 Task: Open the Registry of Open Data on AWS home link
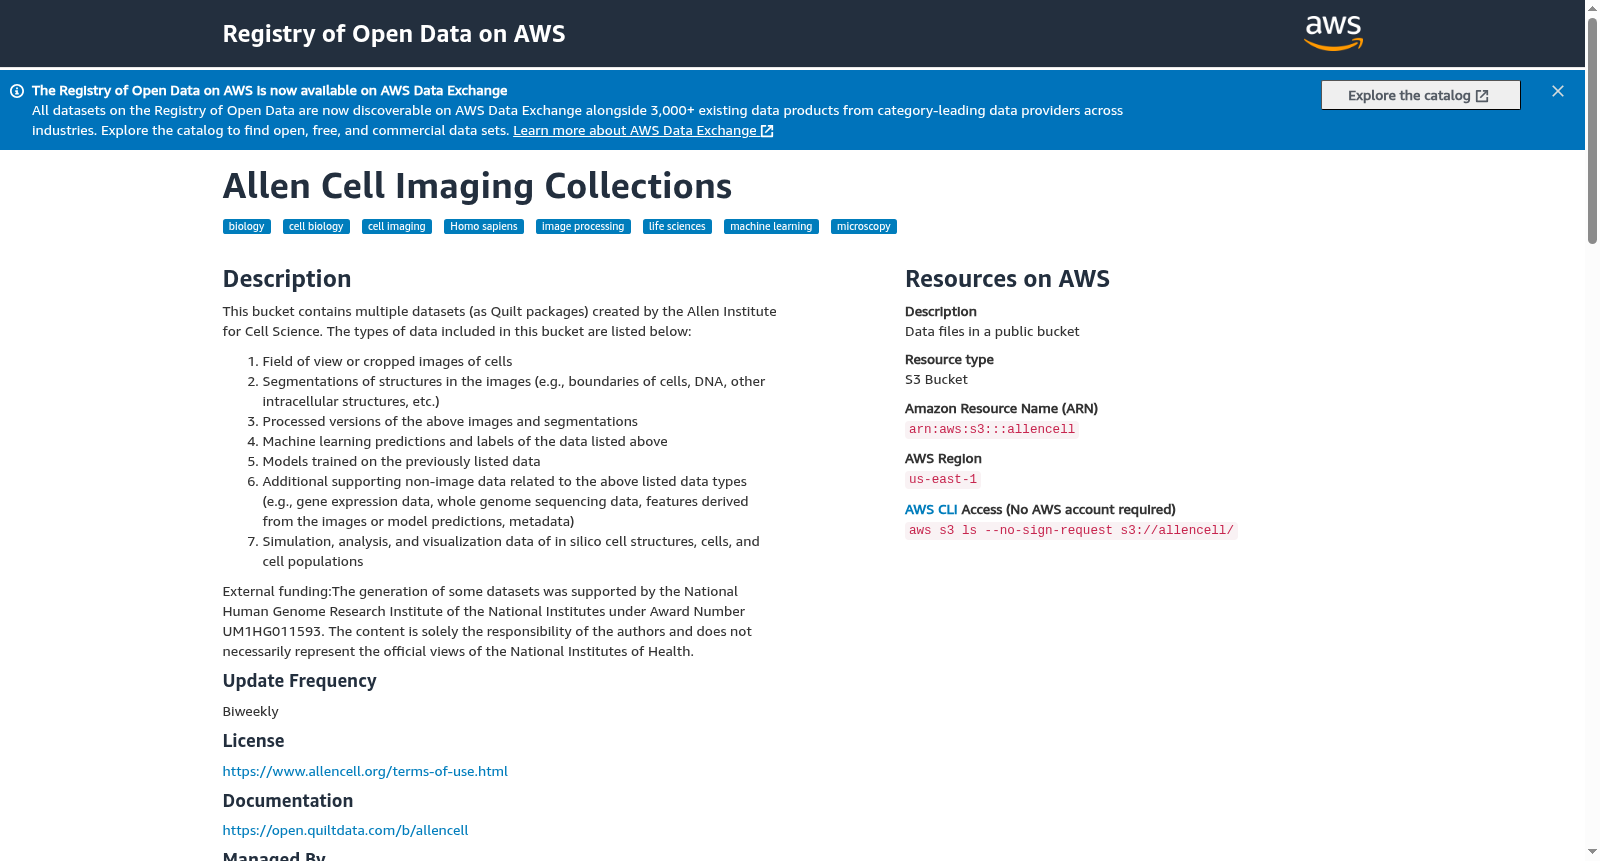[394, 34]
